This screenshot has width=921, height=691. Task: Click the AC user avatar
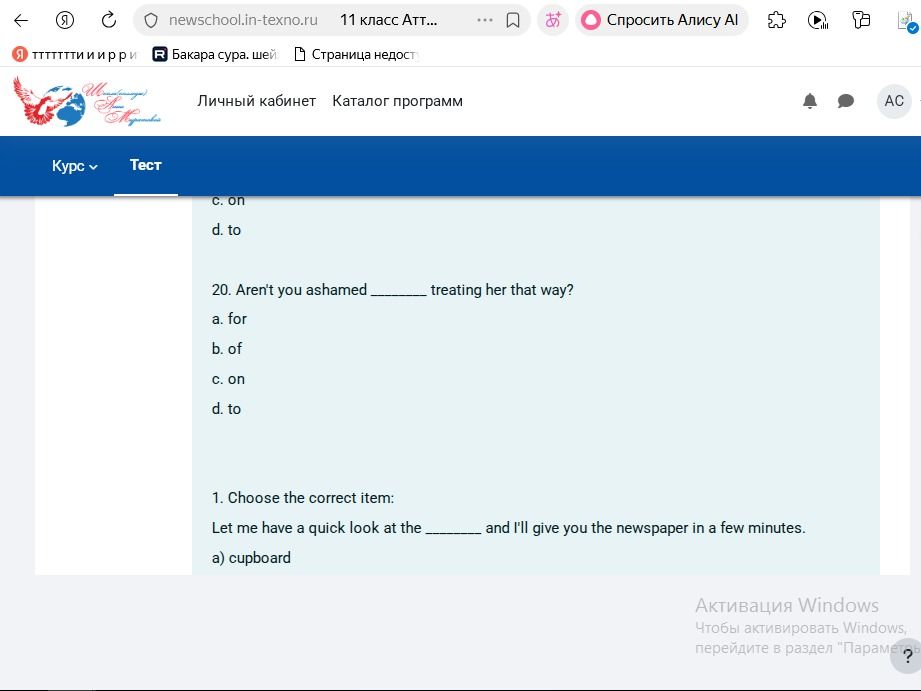pyautogui.click(x=894, y=101)
